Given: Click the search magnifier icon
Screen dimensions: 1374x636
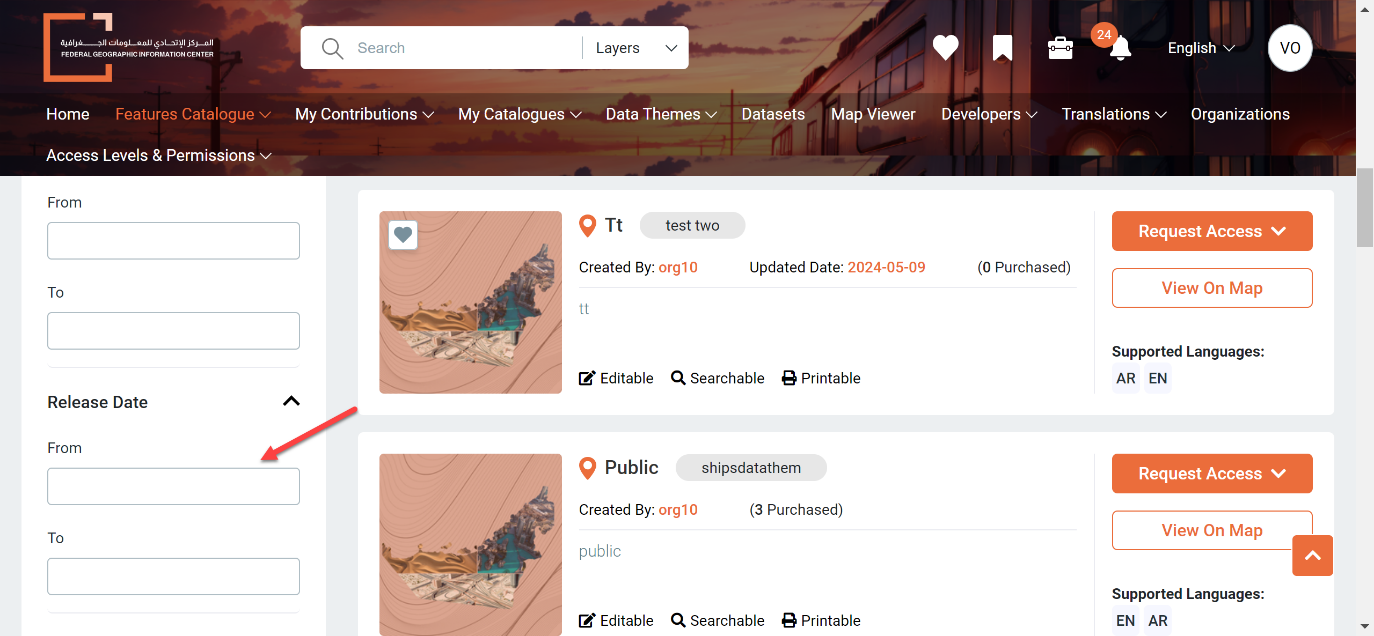Looking at the screenshot, I should click(332, 48).
